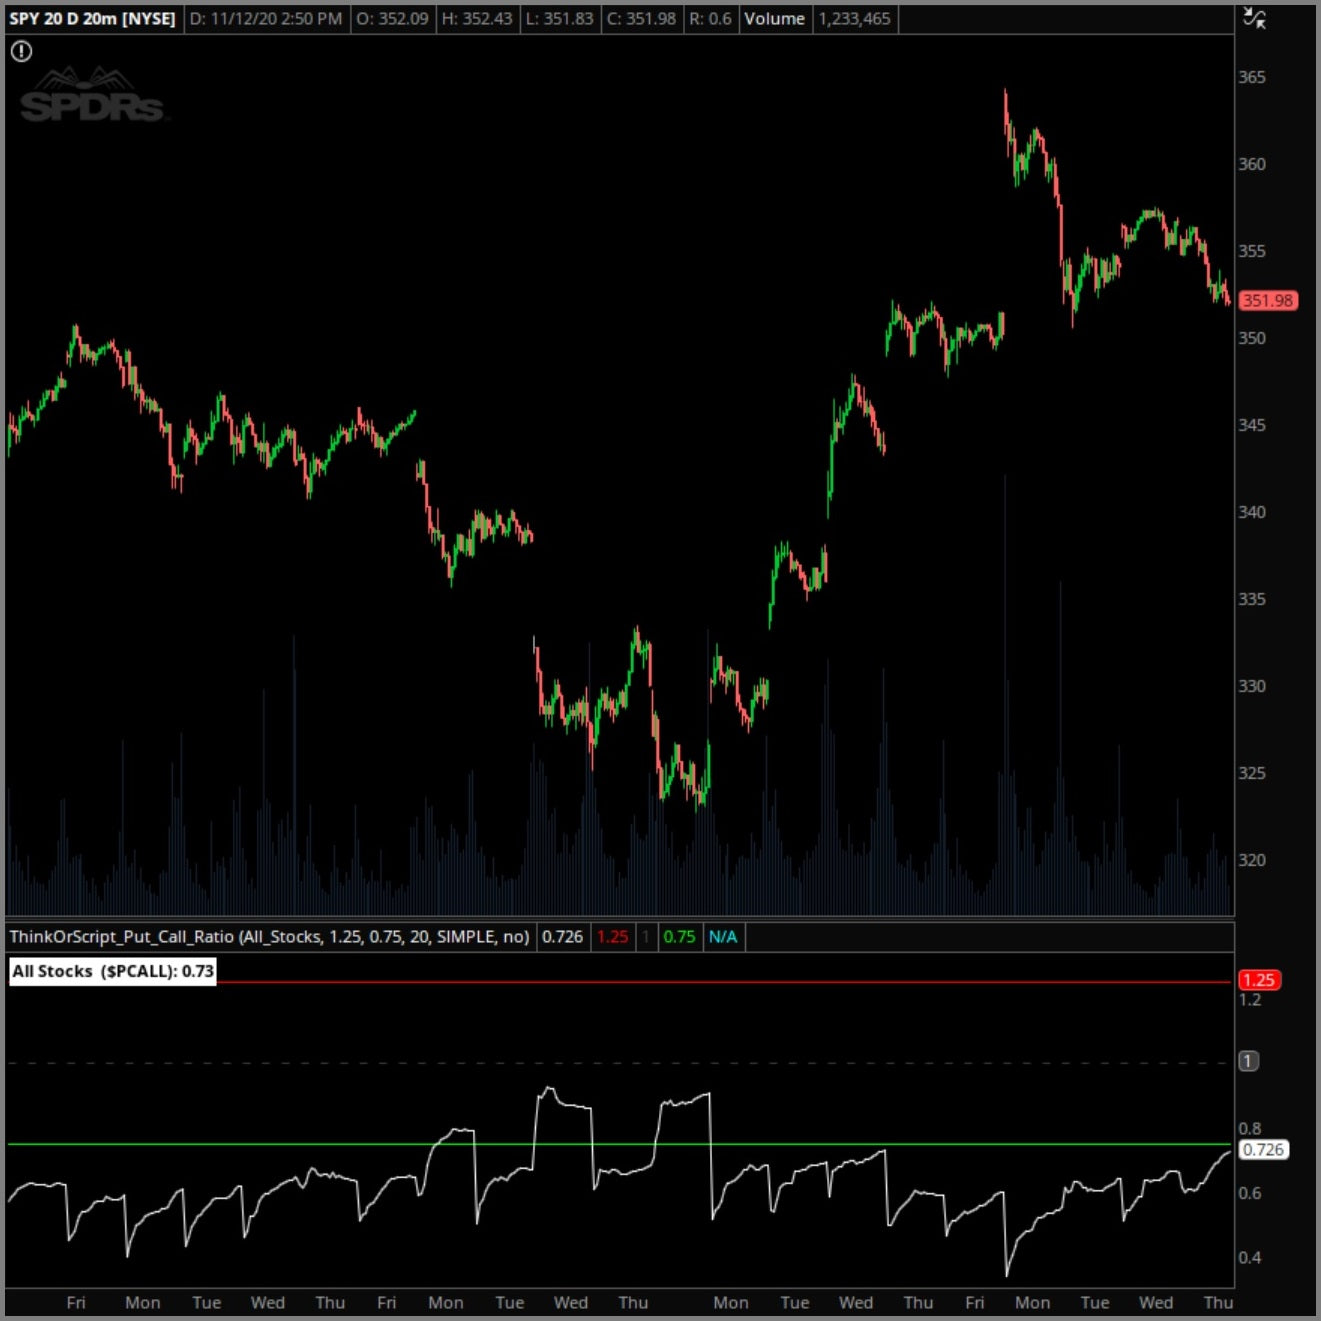Click the first Fri label on time axis
This screenshot has width=1321, height=1321.
[x=76, y=1302]
